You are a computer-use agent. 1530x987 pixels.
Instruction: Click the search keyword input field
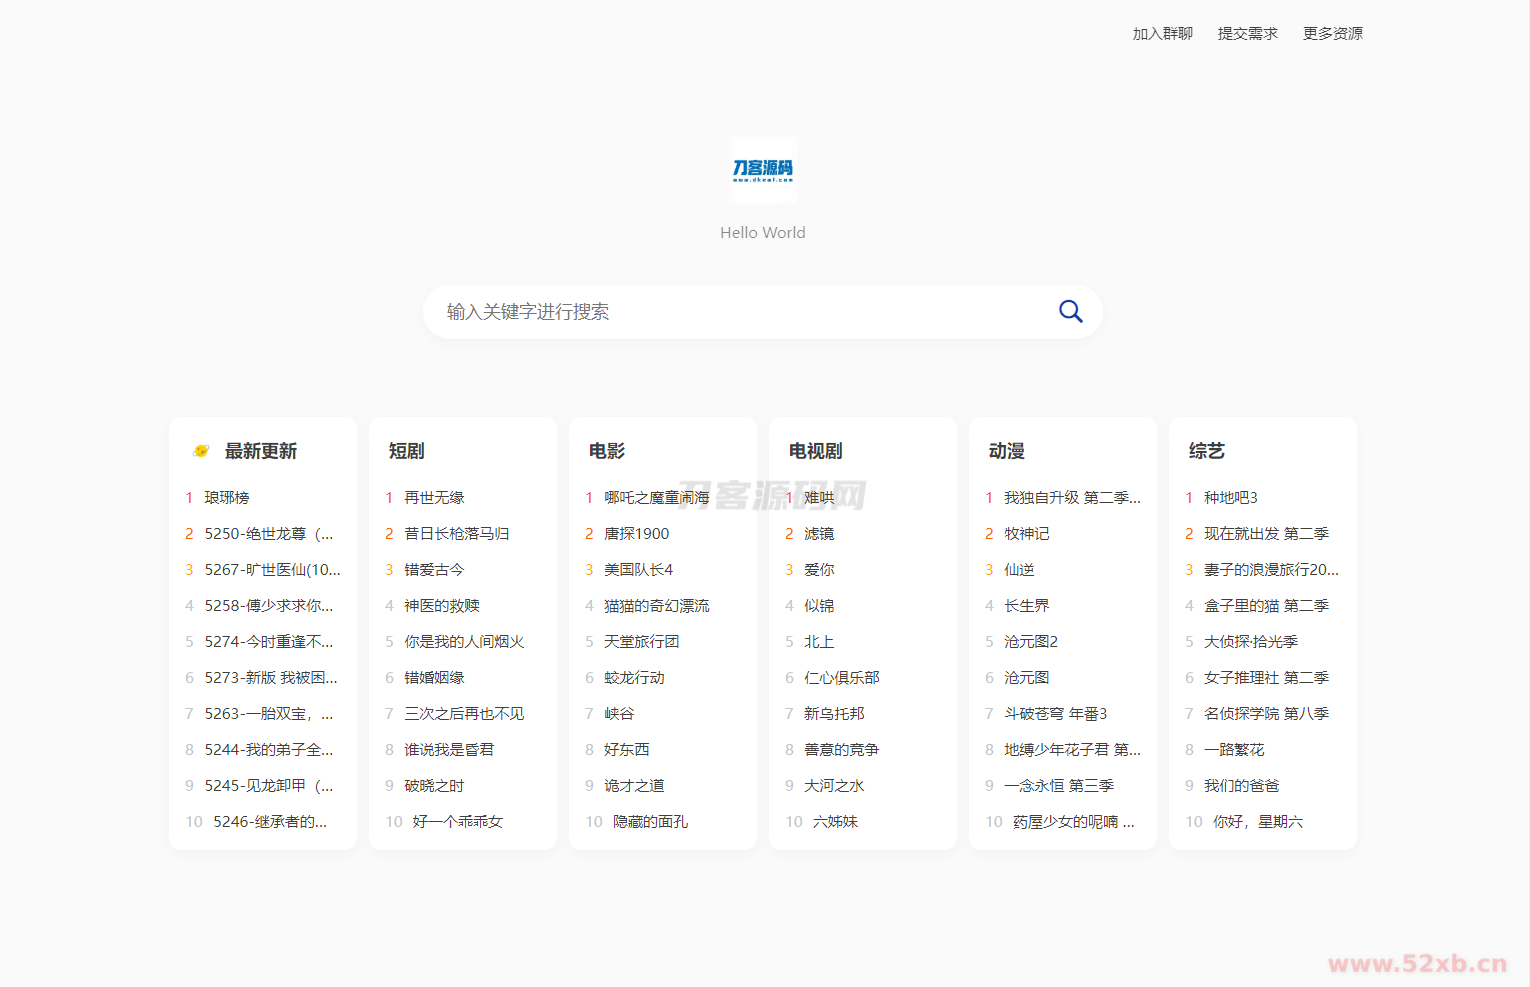pos(700,311)
